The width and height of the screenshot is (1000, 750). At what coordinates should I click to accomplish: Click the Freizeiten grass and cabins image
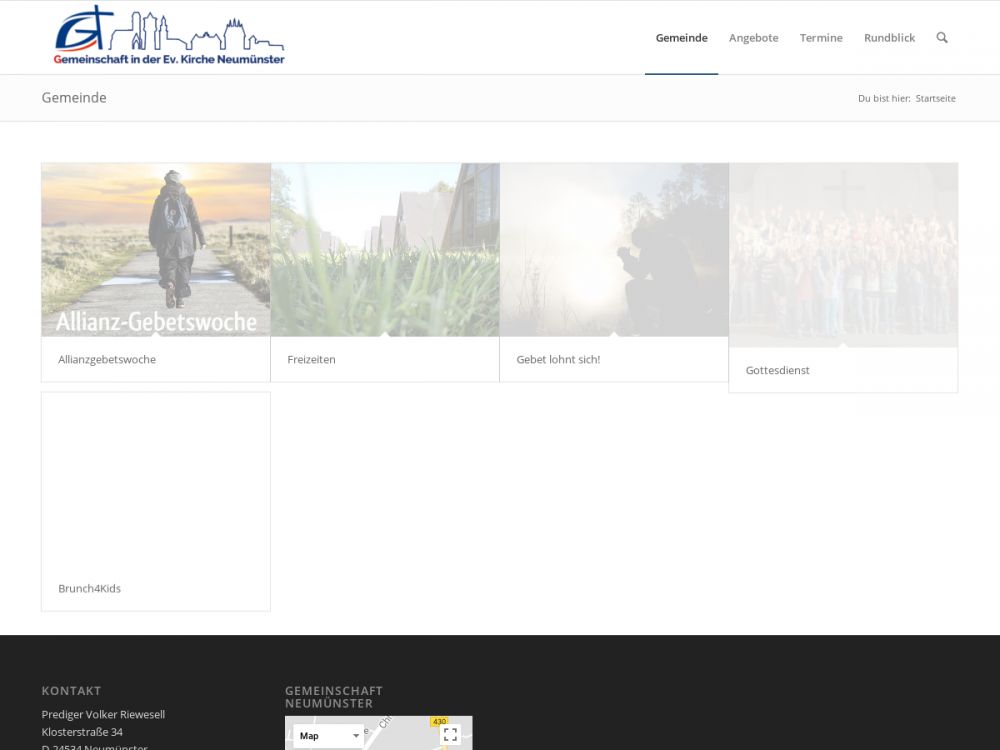pos(385,250)
